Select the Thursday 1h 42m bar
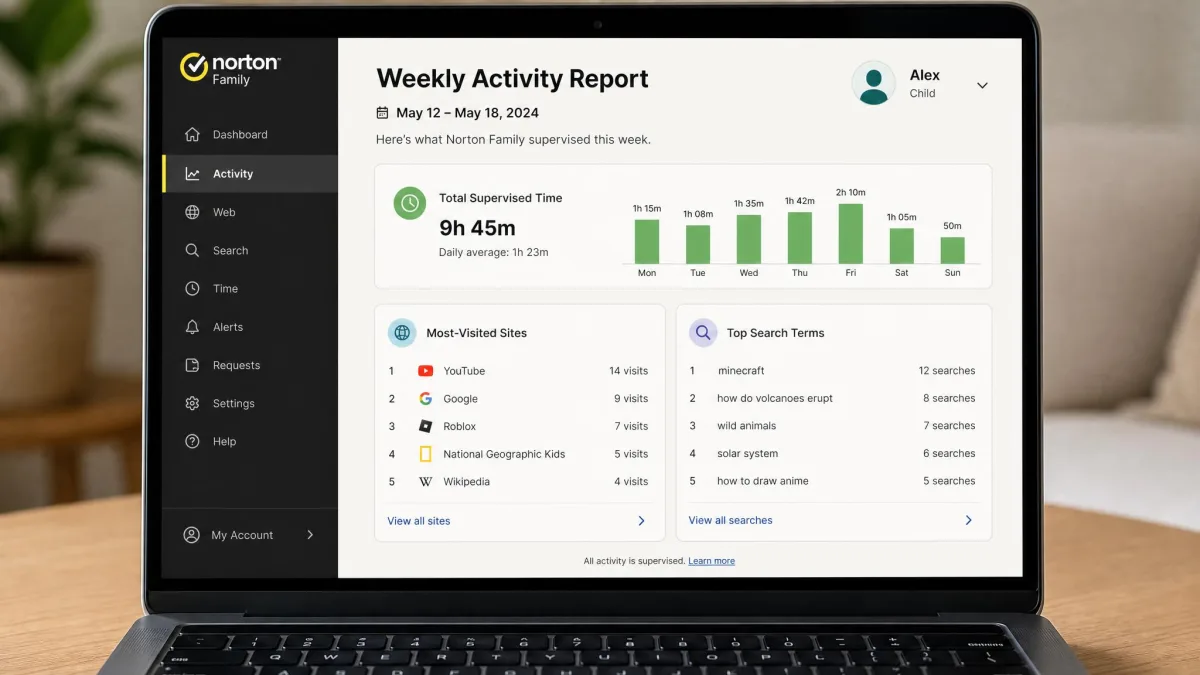Screen dimensions: 1200x675 [800, 237]
